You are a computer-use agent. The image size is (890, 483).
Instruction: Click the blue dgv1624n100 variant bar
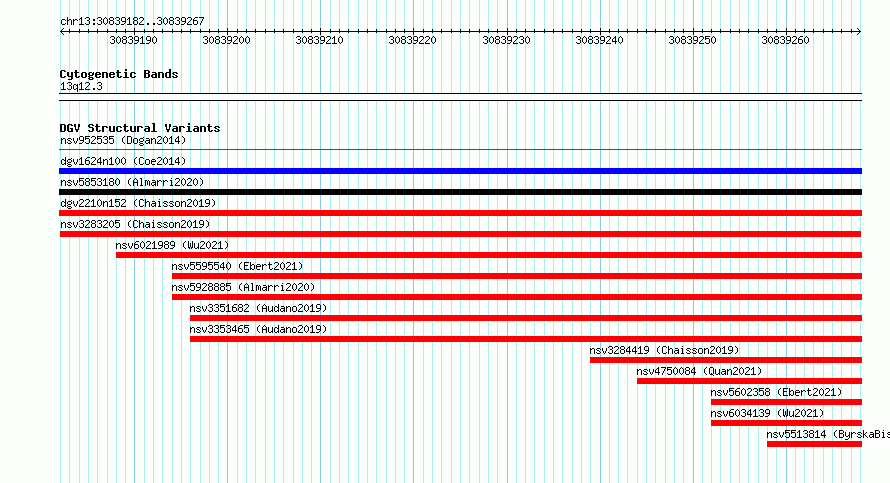pyautogui.click(x=460, y=171)
